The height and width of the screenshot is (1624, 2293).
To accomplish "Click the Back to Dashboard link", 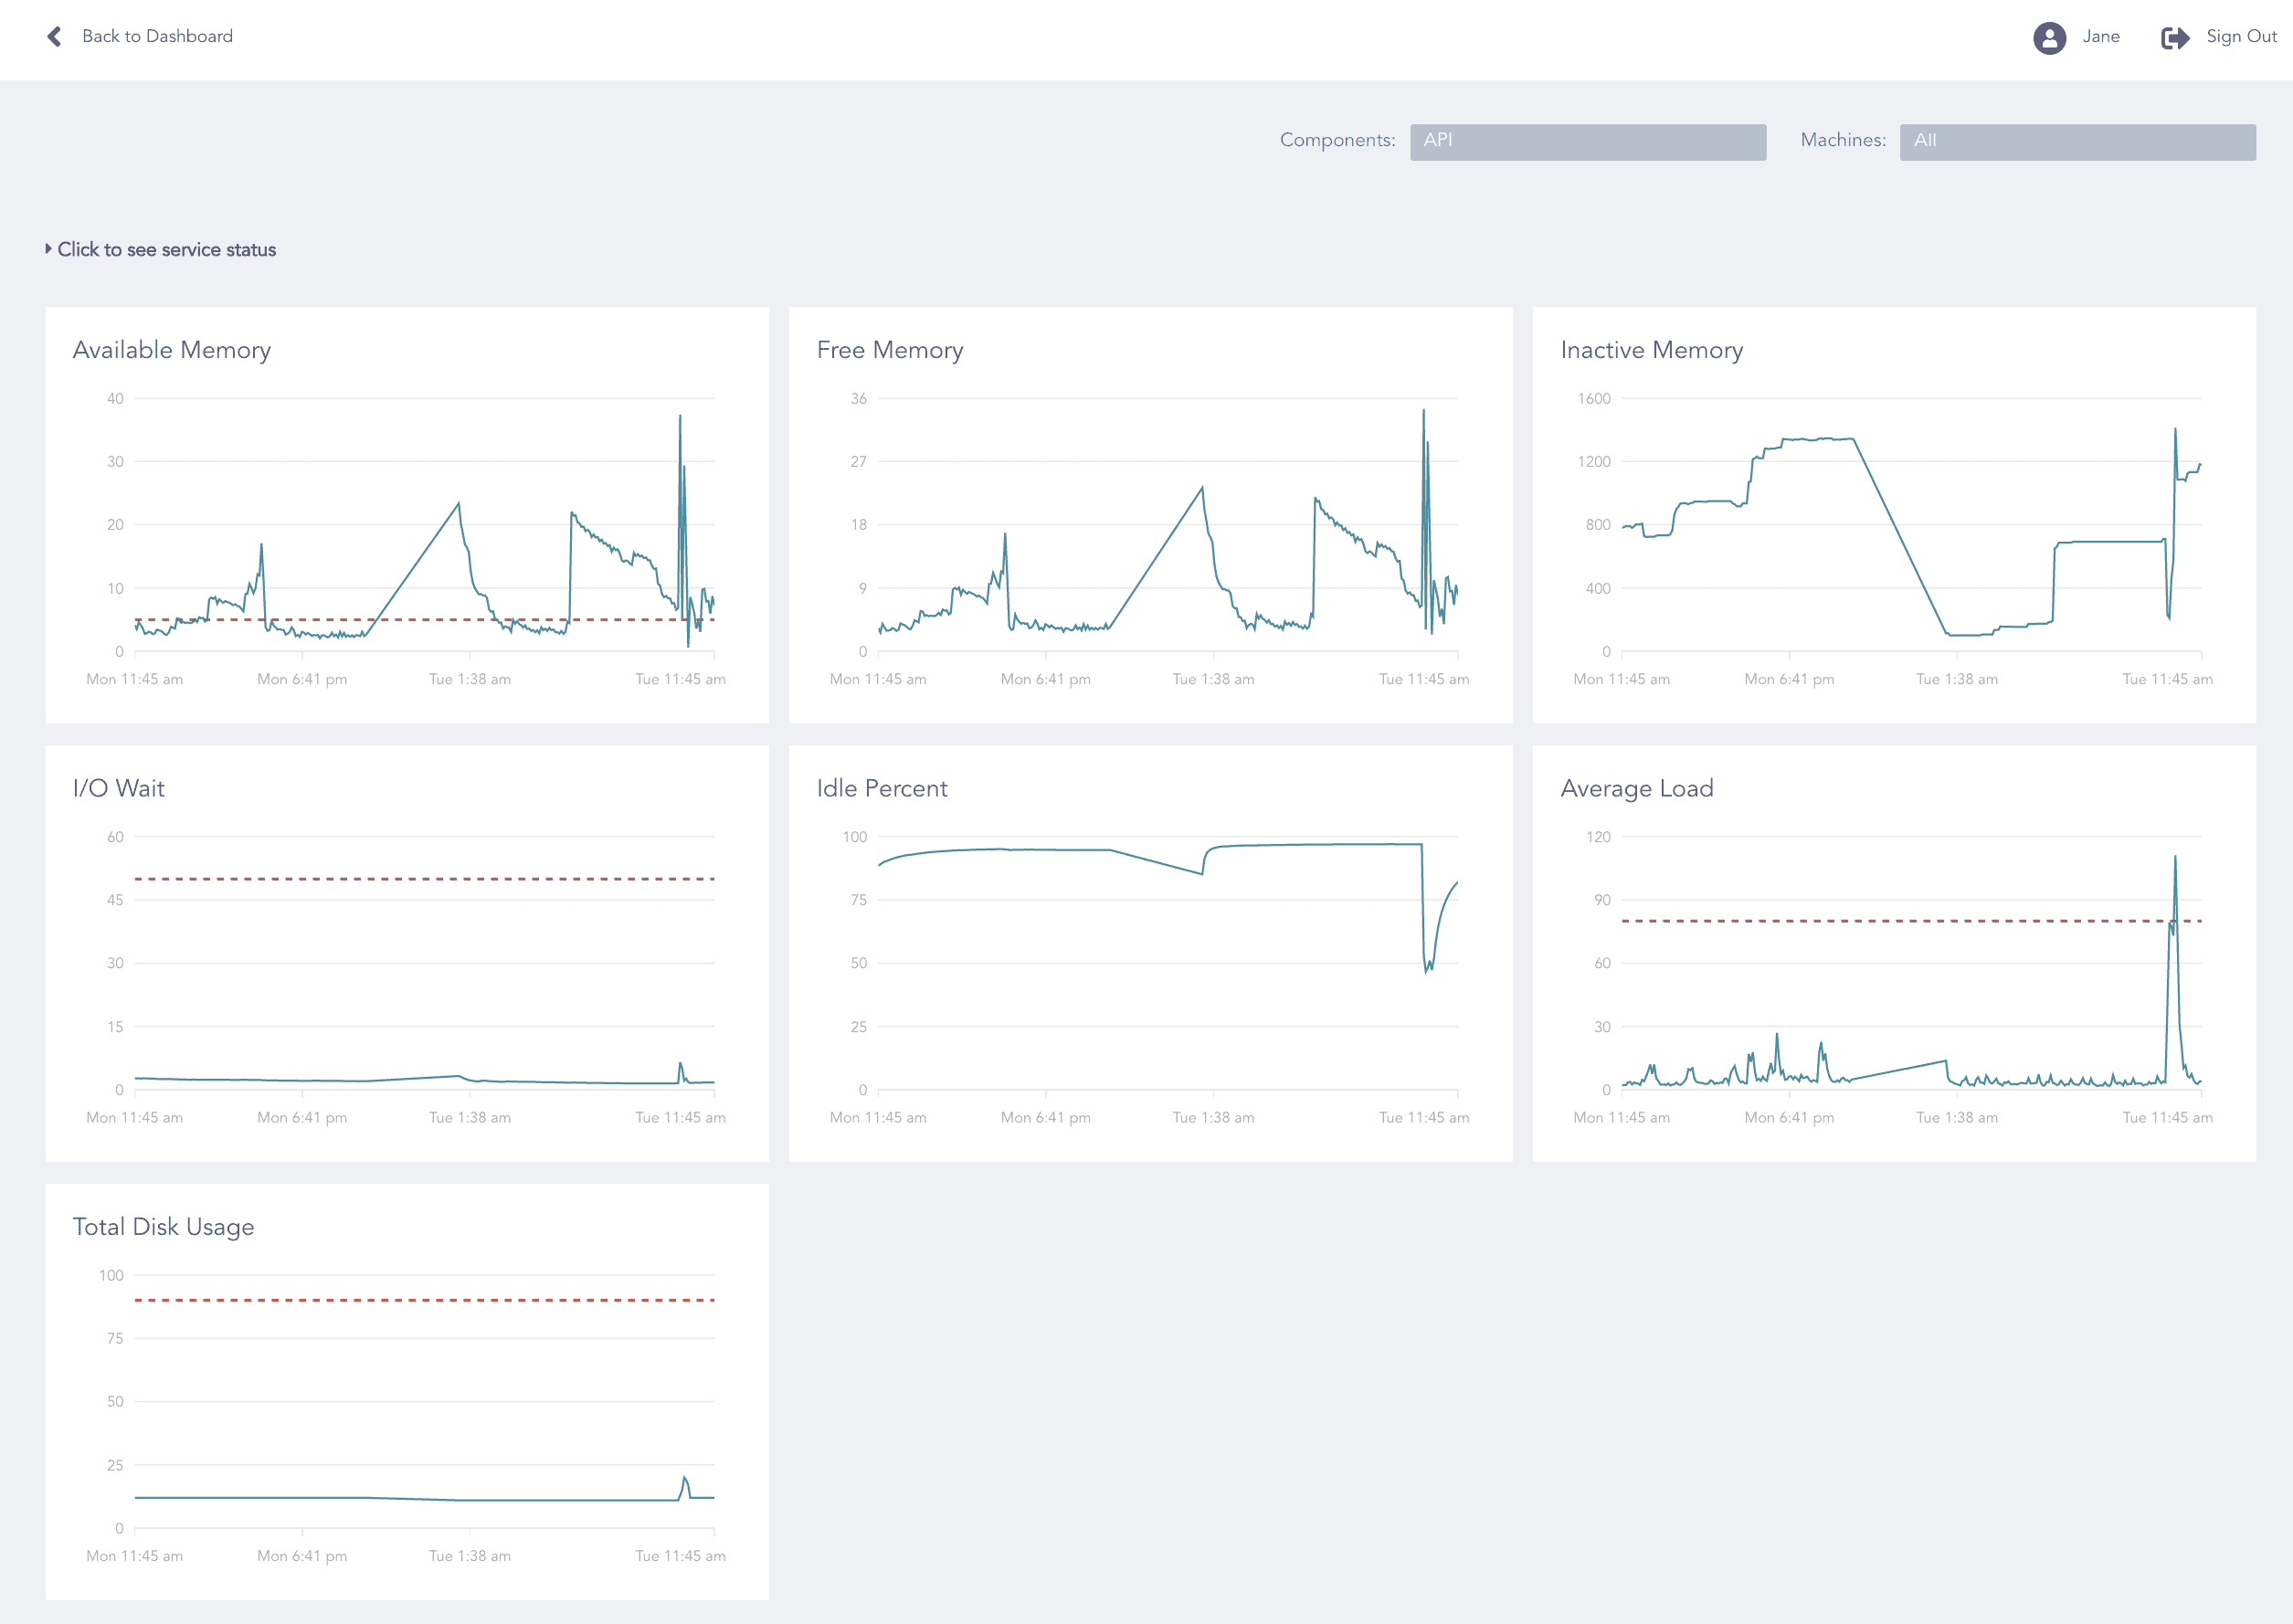I will tap(157, 36).
